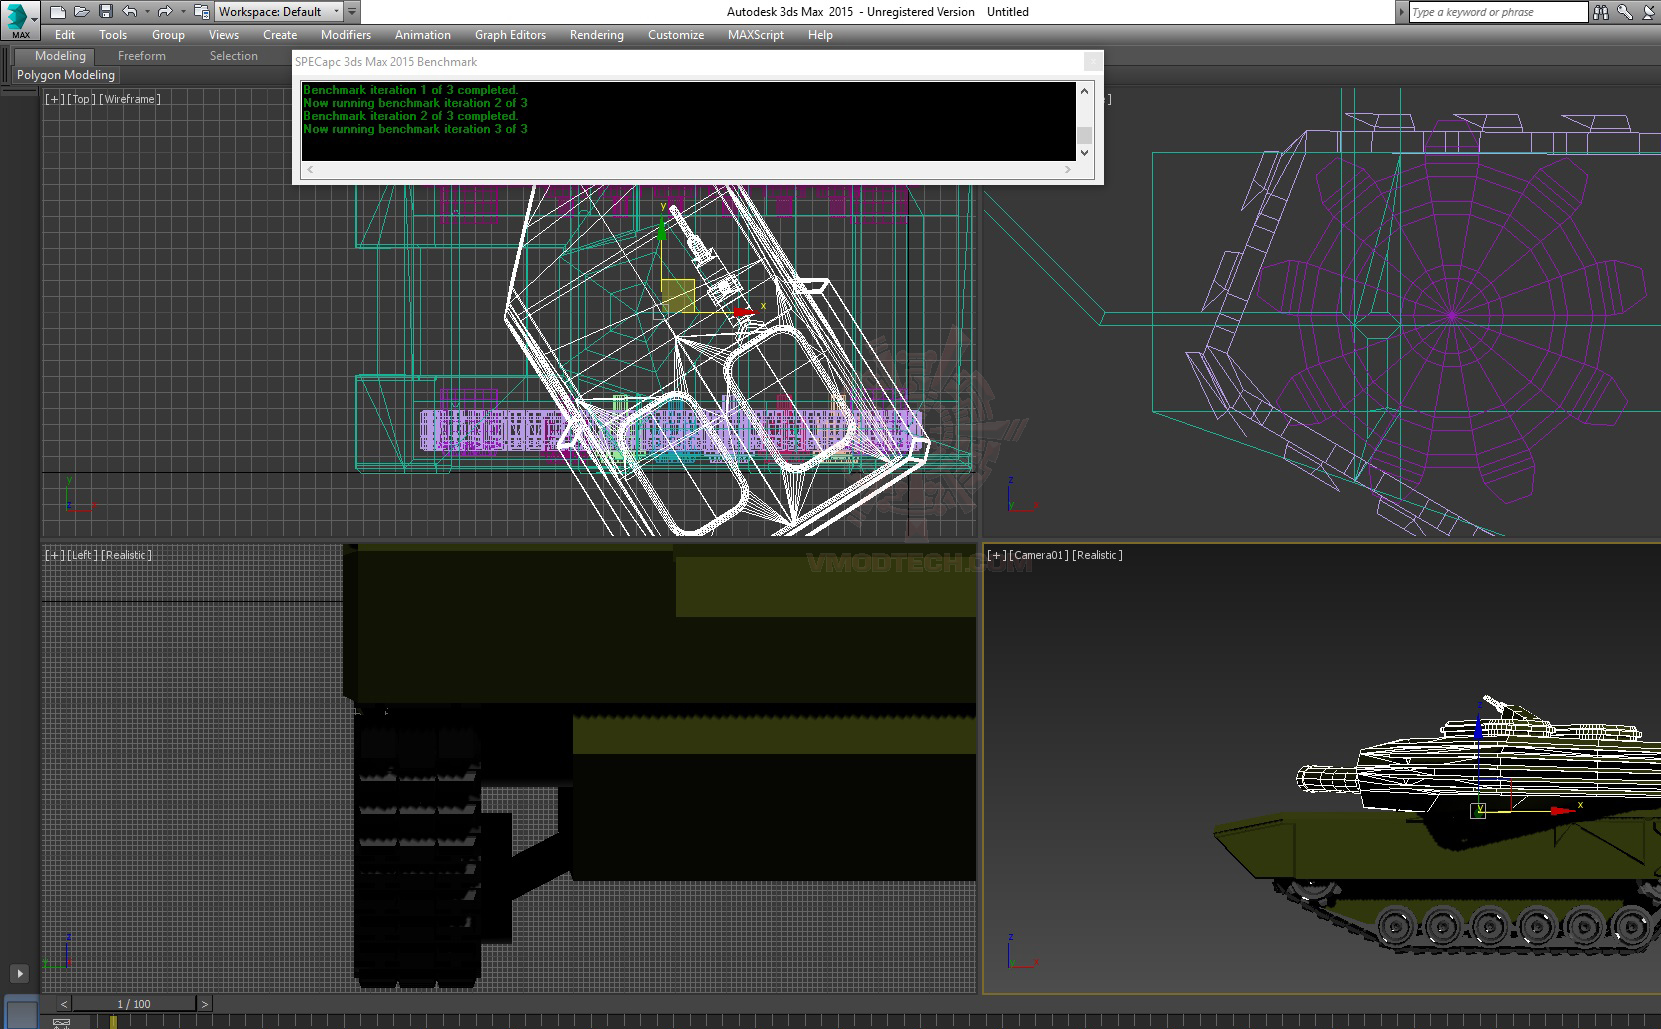Switch to the Freeform ribbon tab
This screenshot has height=1029, width=1661.
click(x=141, y=56)
